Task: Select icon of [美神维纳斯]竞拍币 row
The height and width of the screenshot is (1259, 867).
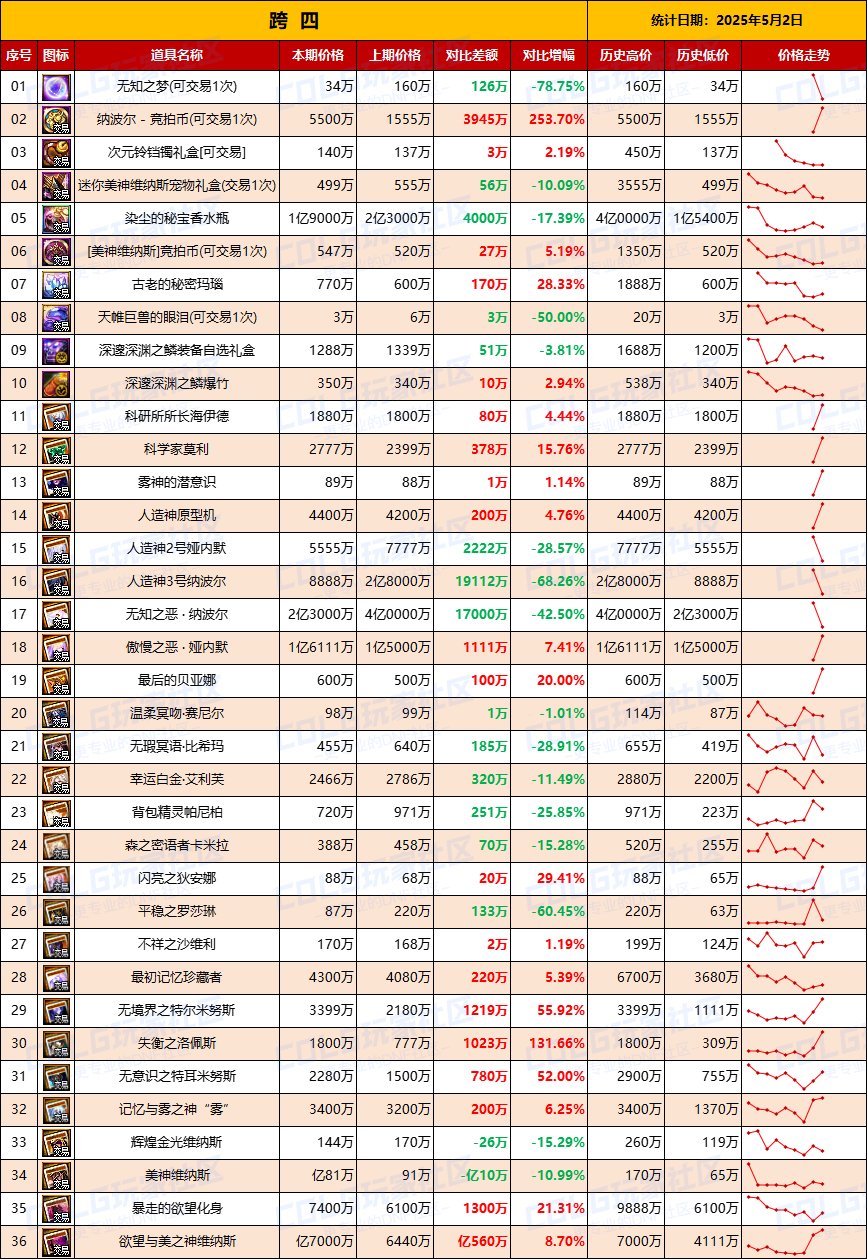Action: (x=56, y=251)
